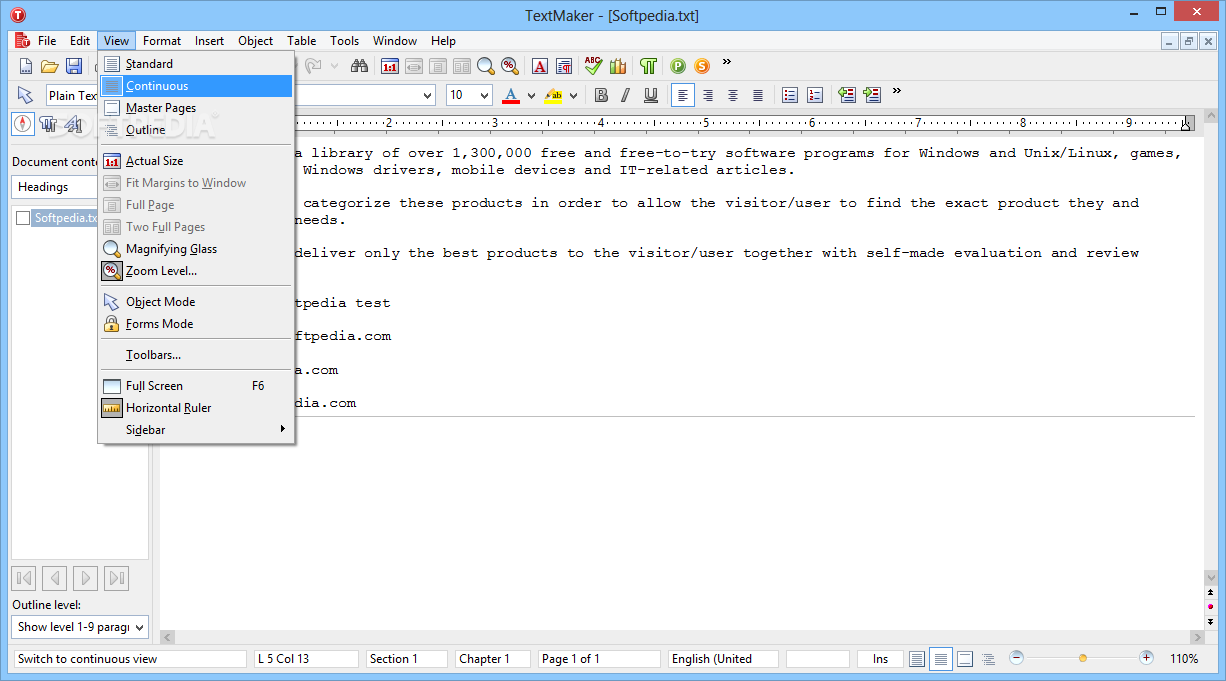Click the green P application icon
Viewport: 1226px width, 681px height.
click(678, 66)
